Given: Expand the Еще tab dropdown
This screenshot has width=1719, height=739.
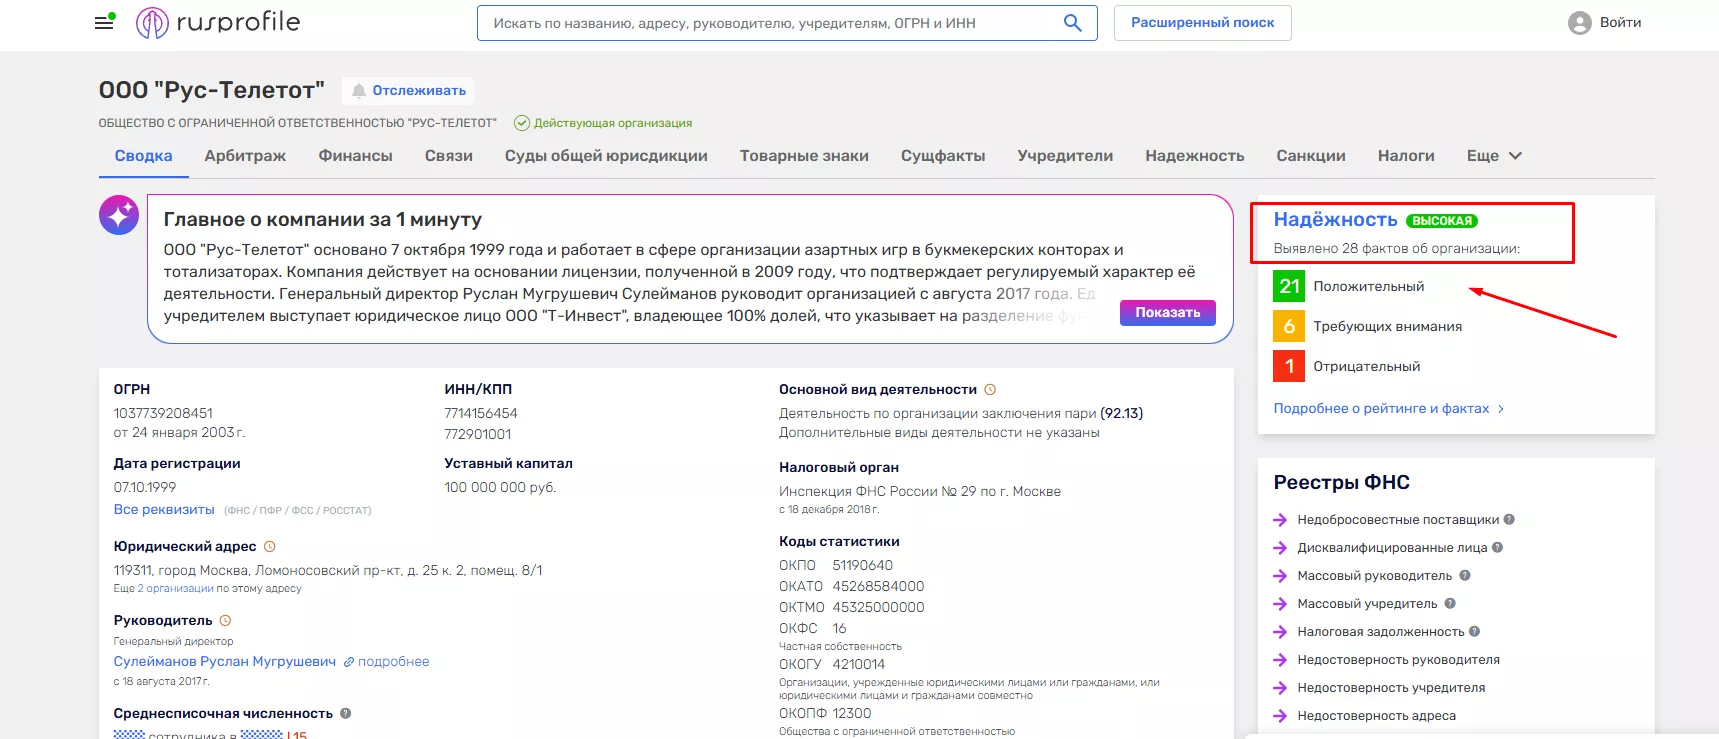Looking at the screenshot, I should pyautogui.click(x=1494, y=156).
